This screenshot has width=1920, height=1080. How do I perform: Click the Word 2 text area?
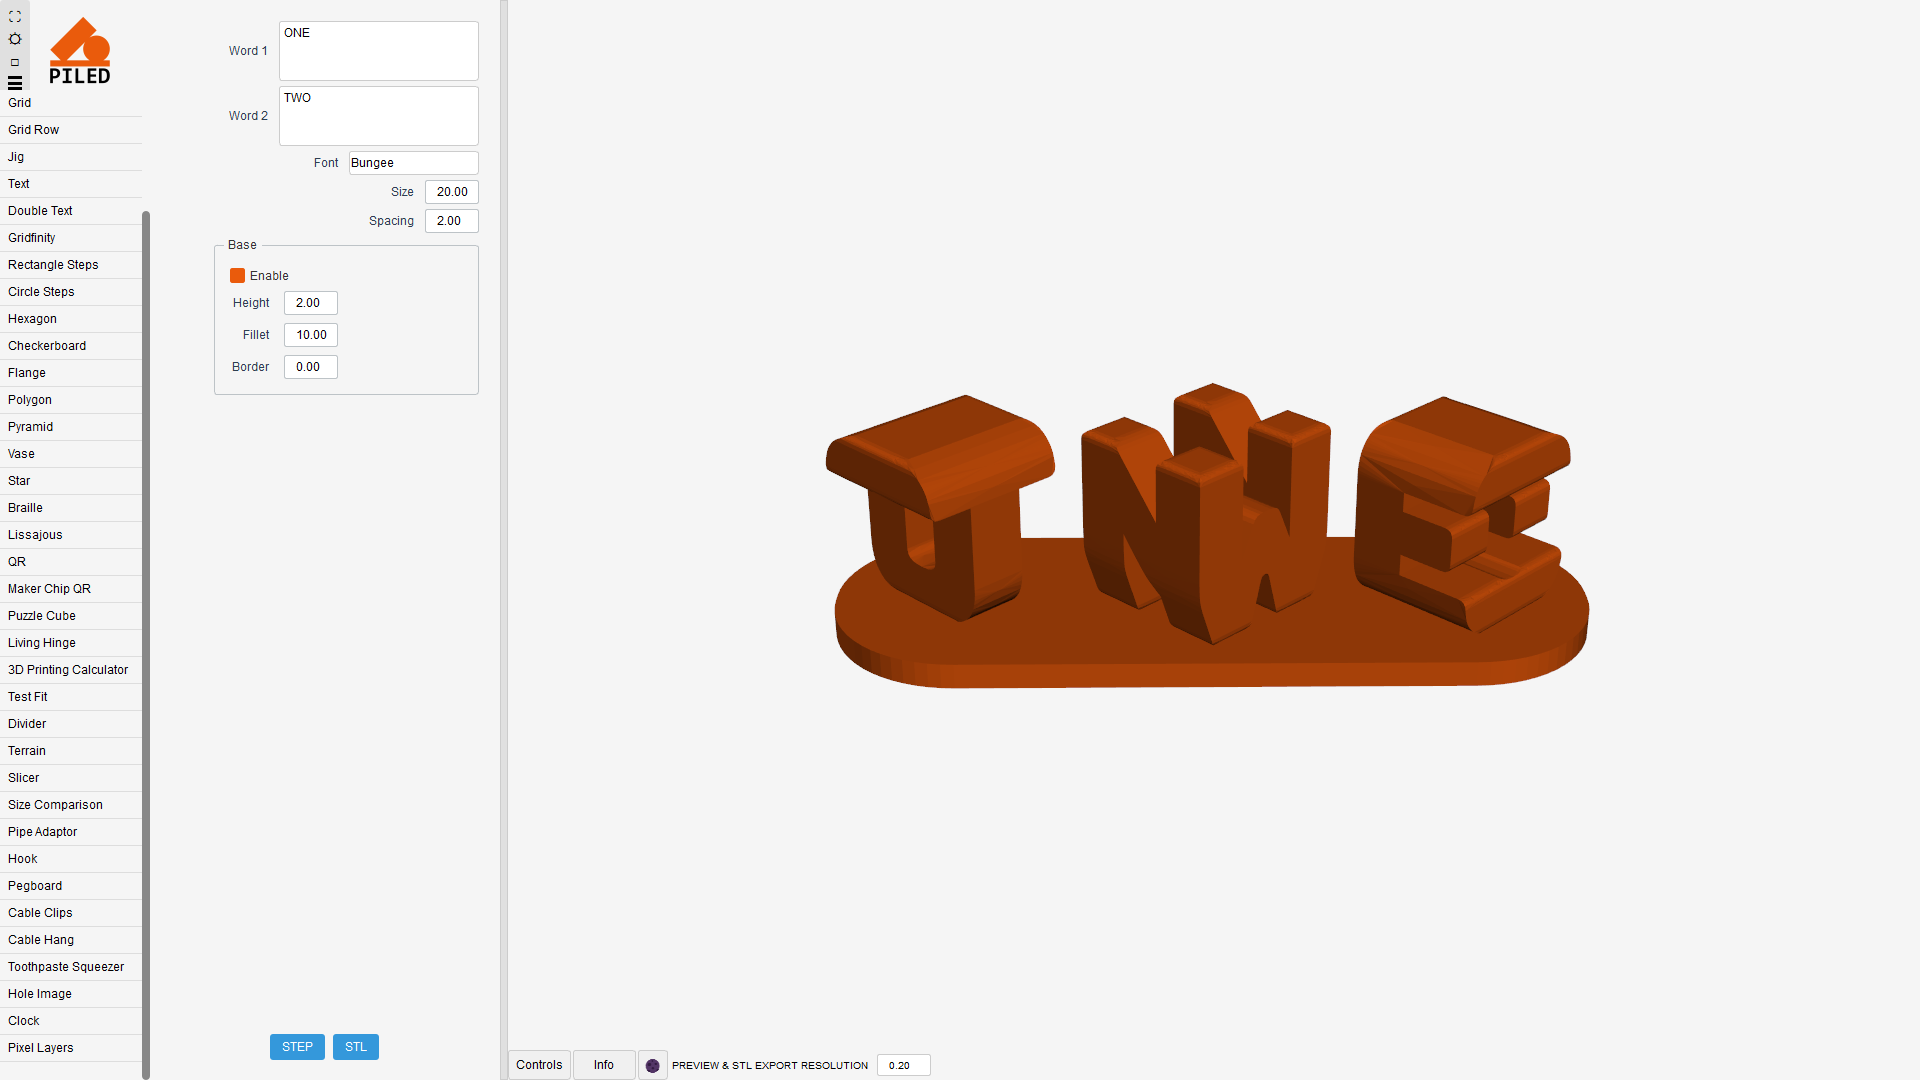pyautogui.click(x=379, y=116)
